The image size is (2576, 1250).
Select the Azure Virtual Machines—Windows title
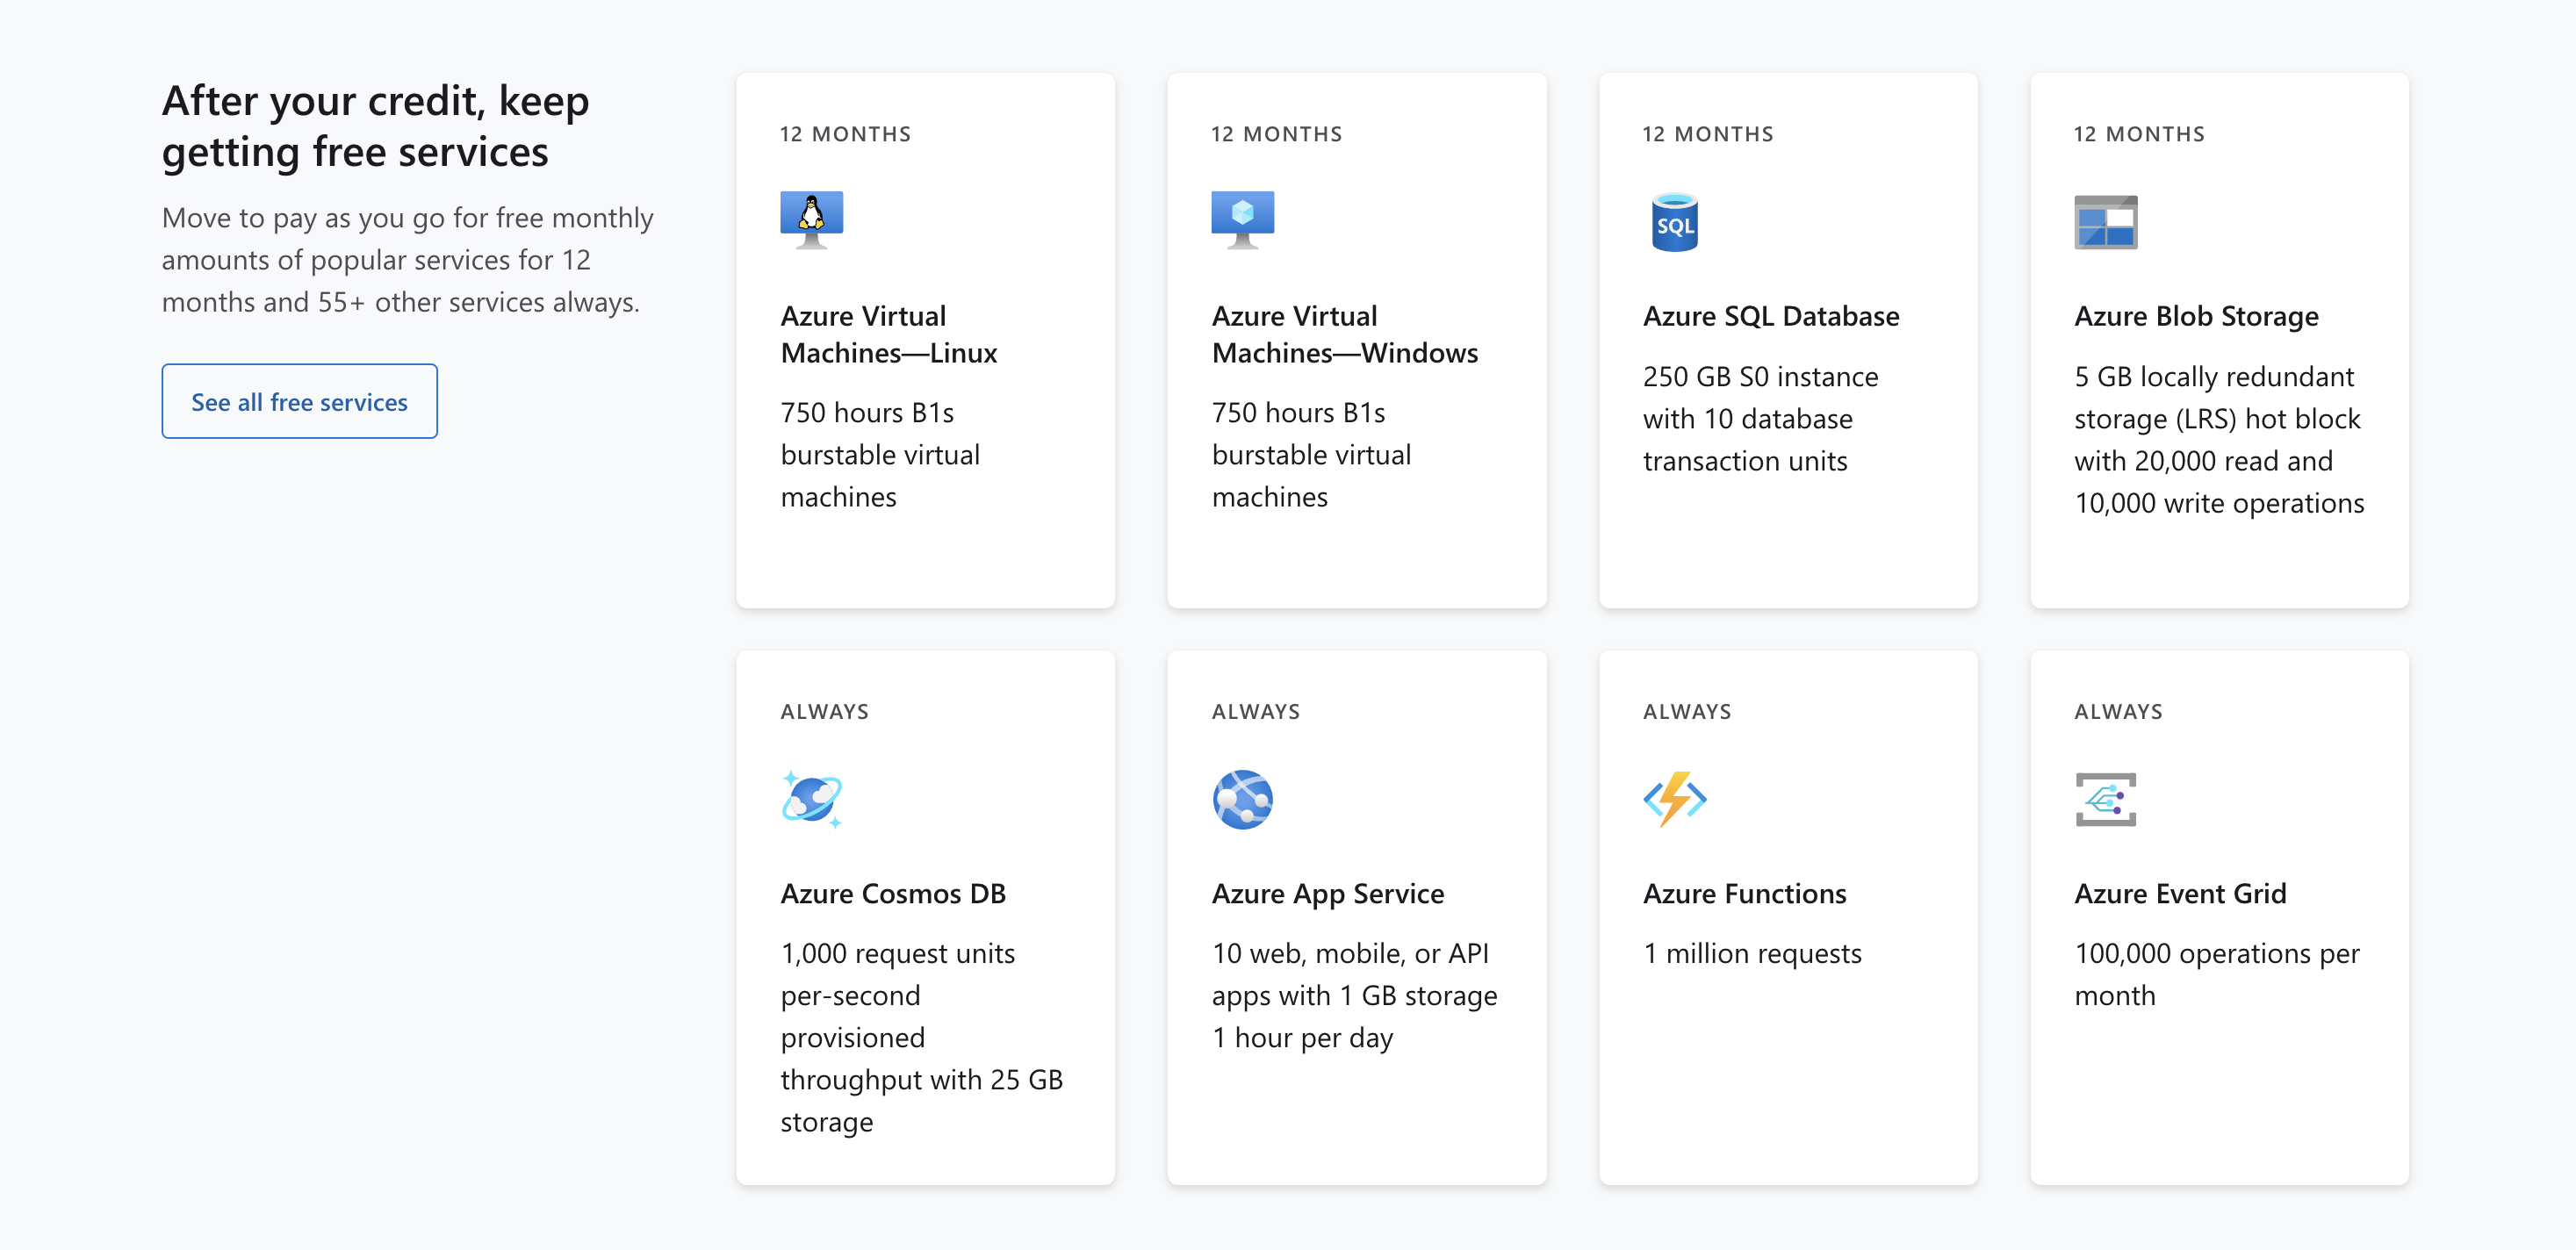point(1344,334)
